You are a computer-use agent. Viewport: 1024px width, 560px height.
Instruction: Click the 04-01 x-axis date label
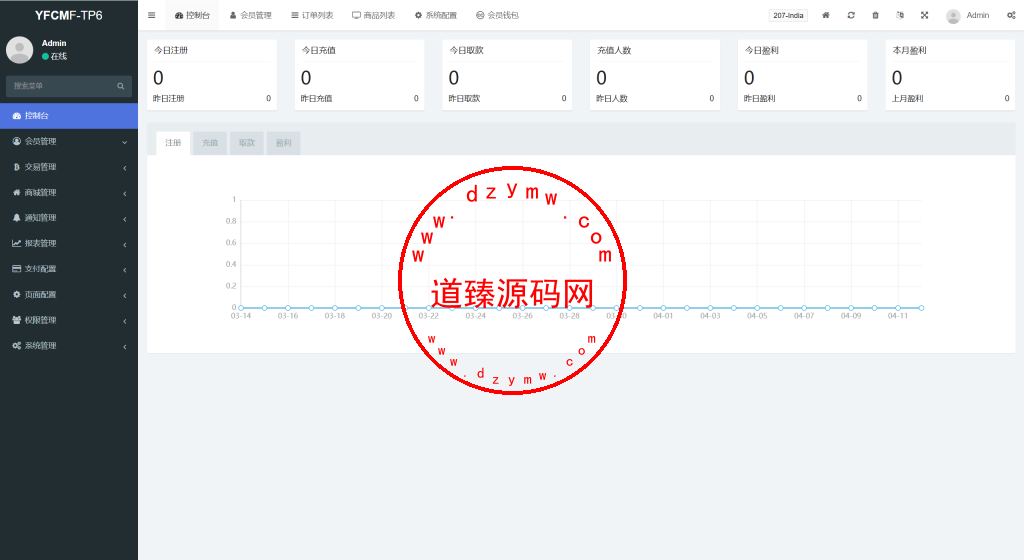[663, 316]
